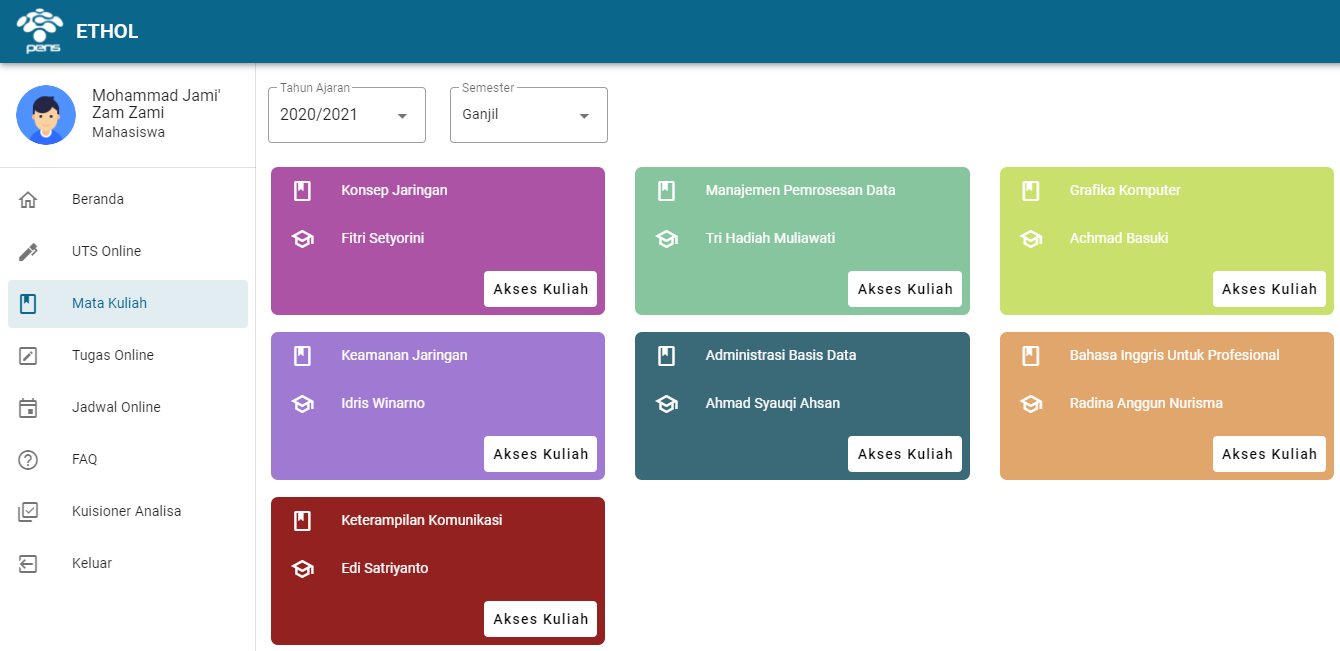The width and height of the screenshot is (1340, 651).
Task: Open the Tahun Ajaran dropdown
Action: coord(346,115)
